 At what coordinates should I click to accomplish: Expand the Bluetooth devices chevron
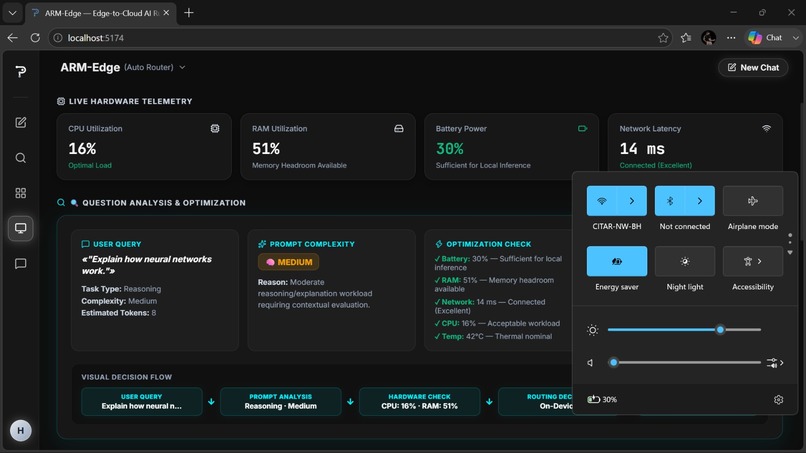[700, 201]
